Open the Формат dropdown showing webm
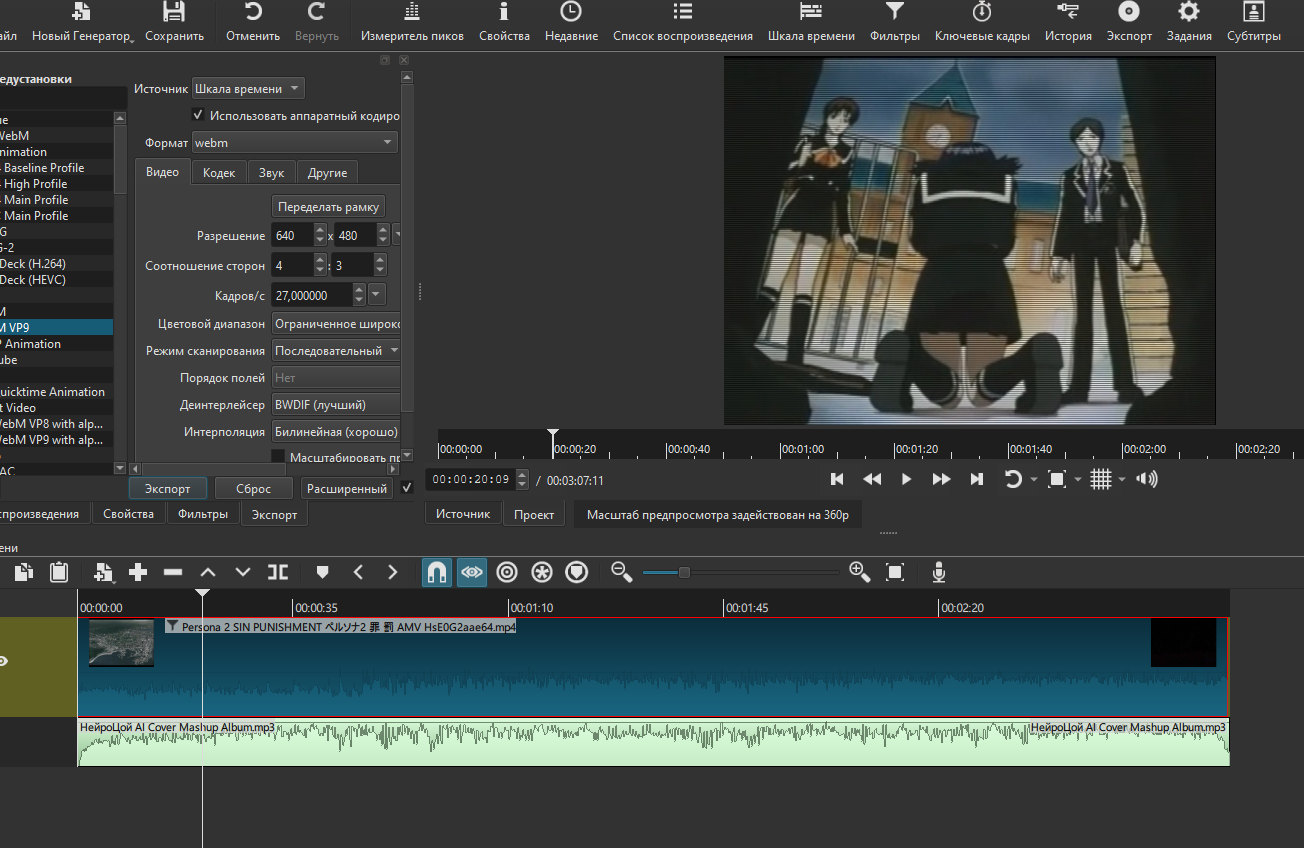 point(294,143)
